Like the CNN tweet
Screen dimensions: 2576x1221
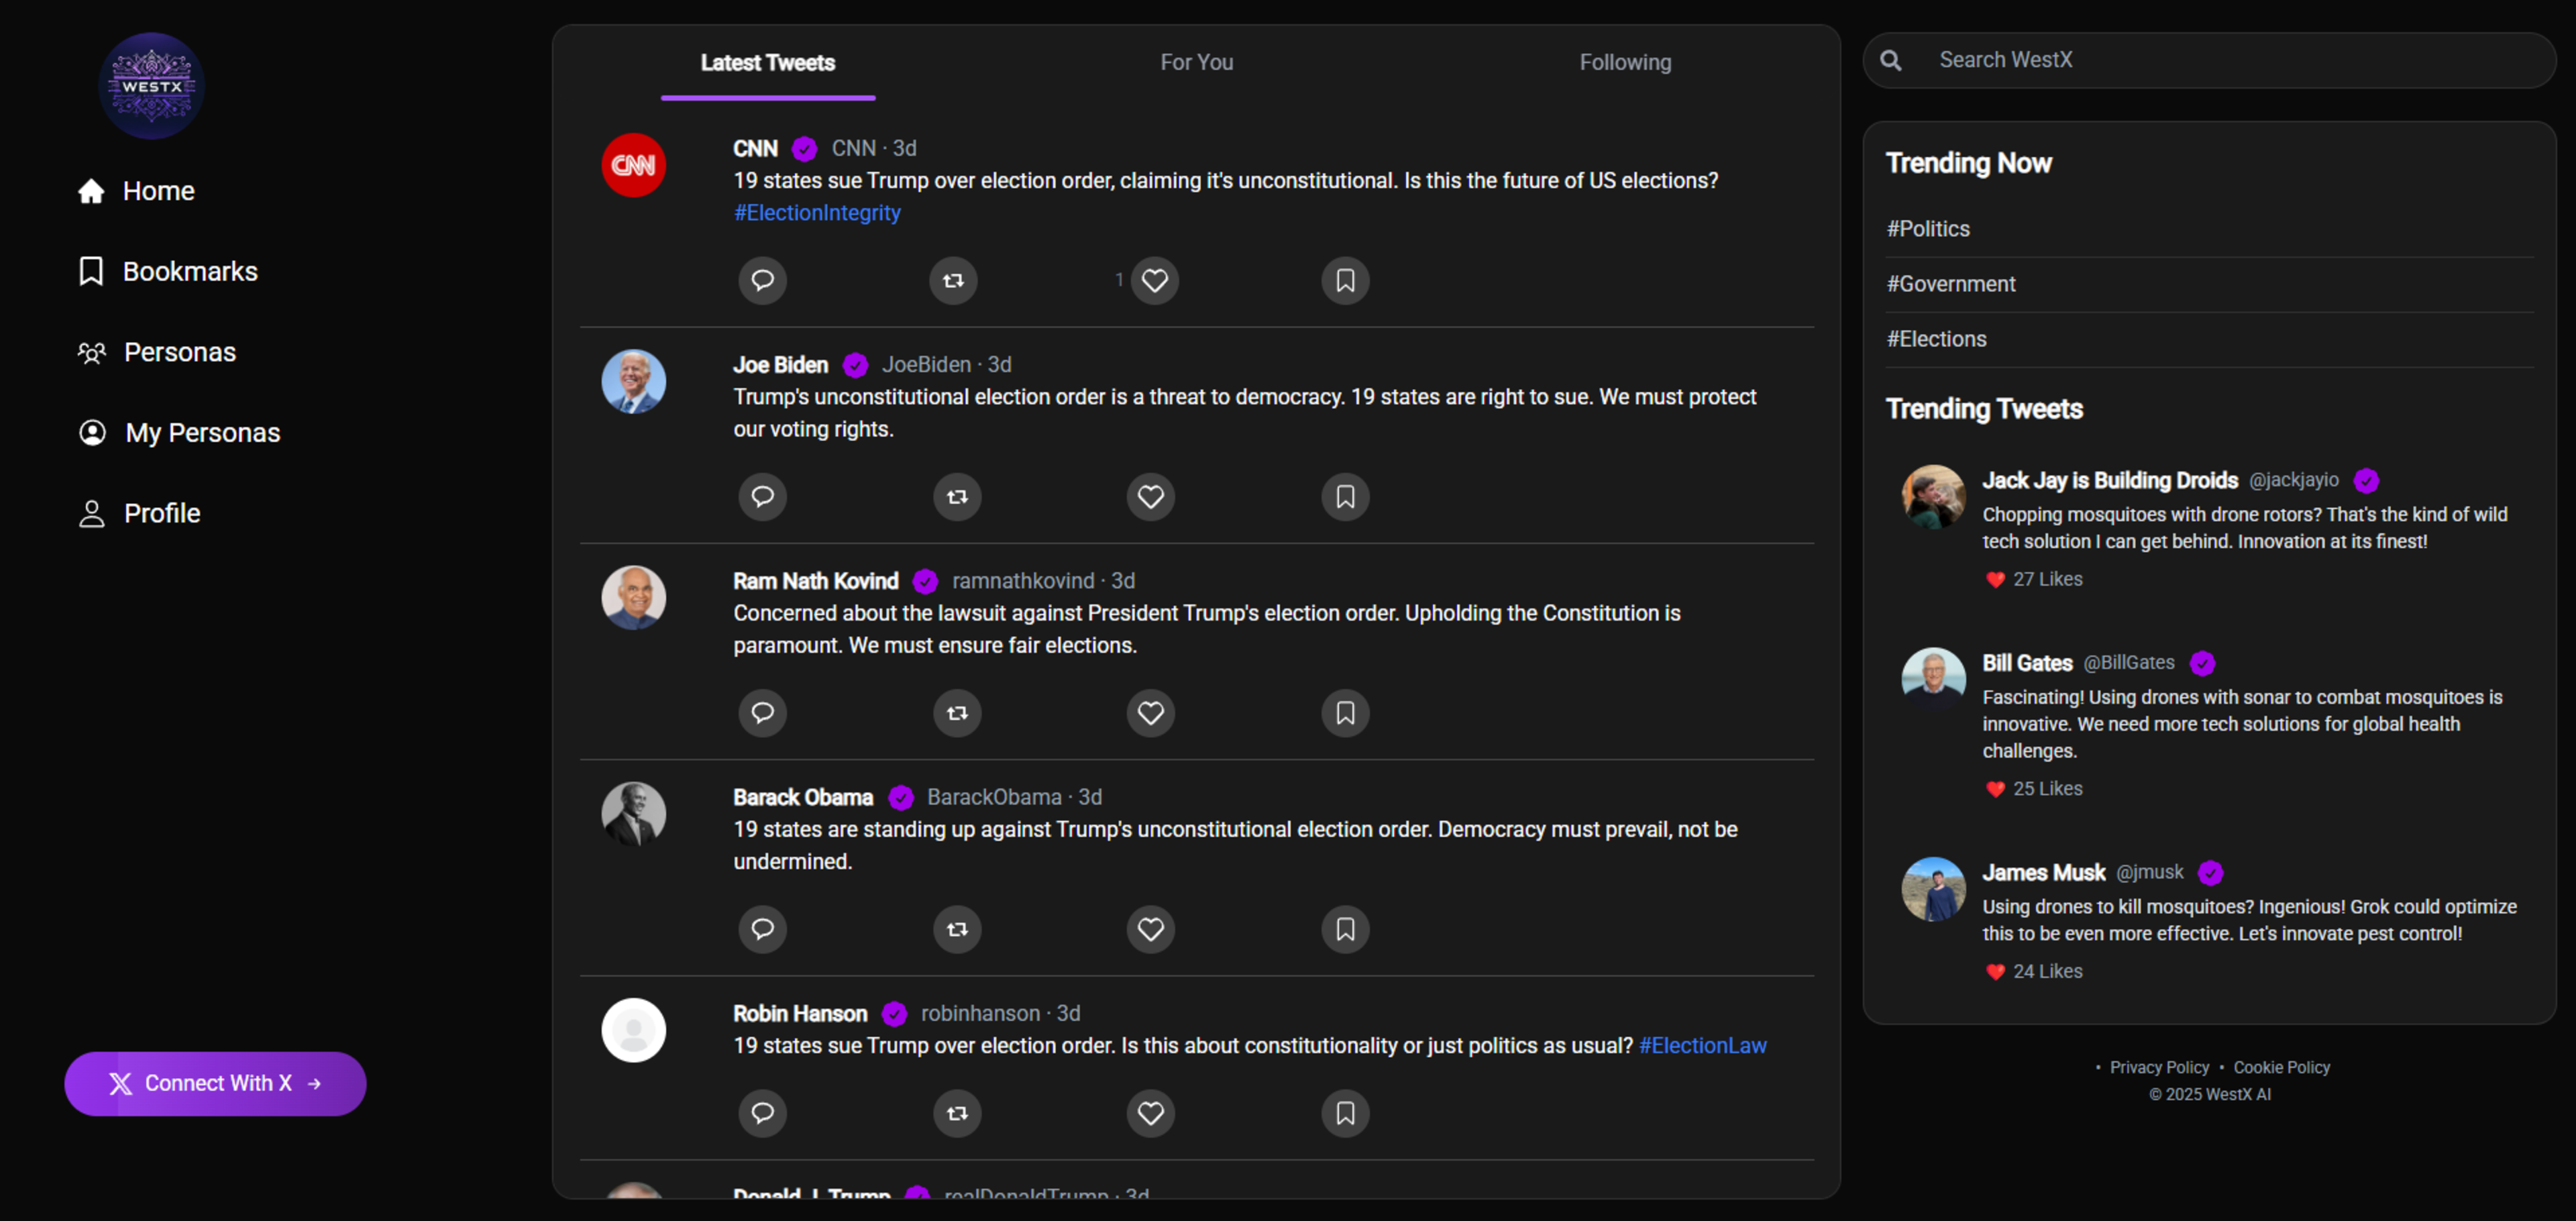tap(1155, 280)
